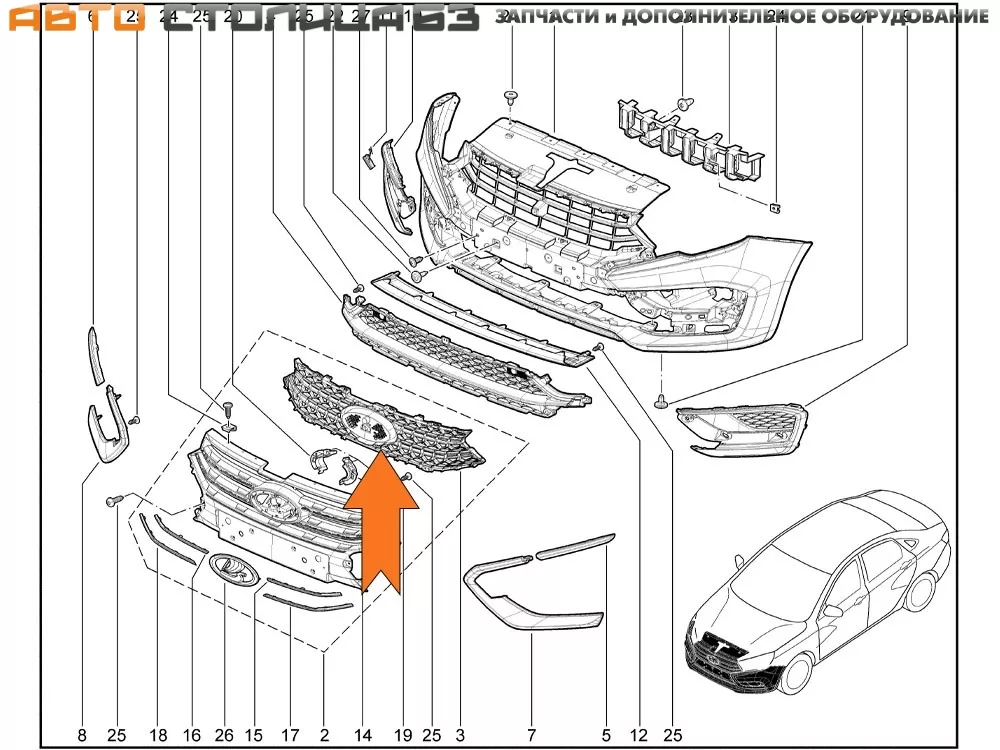The width and height of the screenshot is (1000, 750).
Task: Click part number 8 at bottom left
Action: (x=82, y=736)
